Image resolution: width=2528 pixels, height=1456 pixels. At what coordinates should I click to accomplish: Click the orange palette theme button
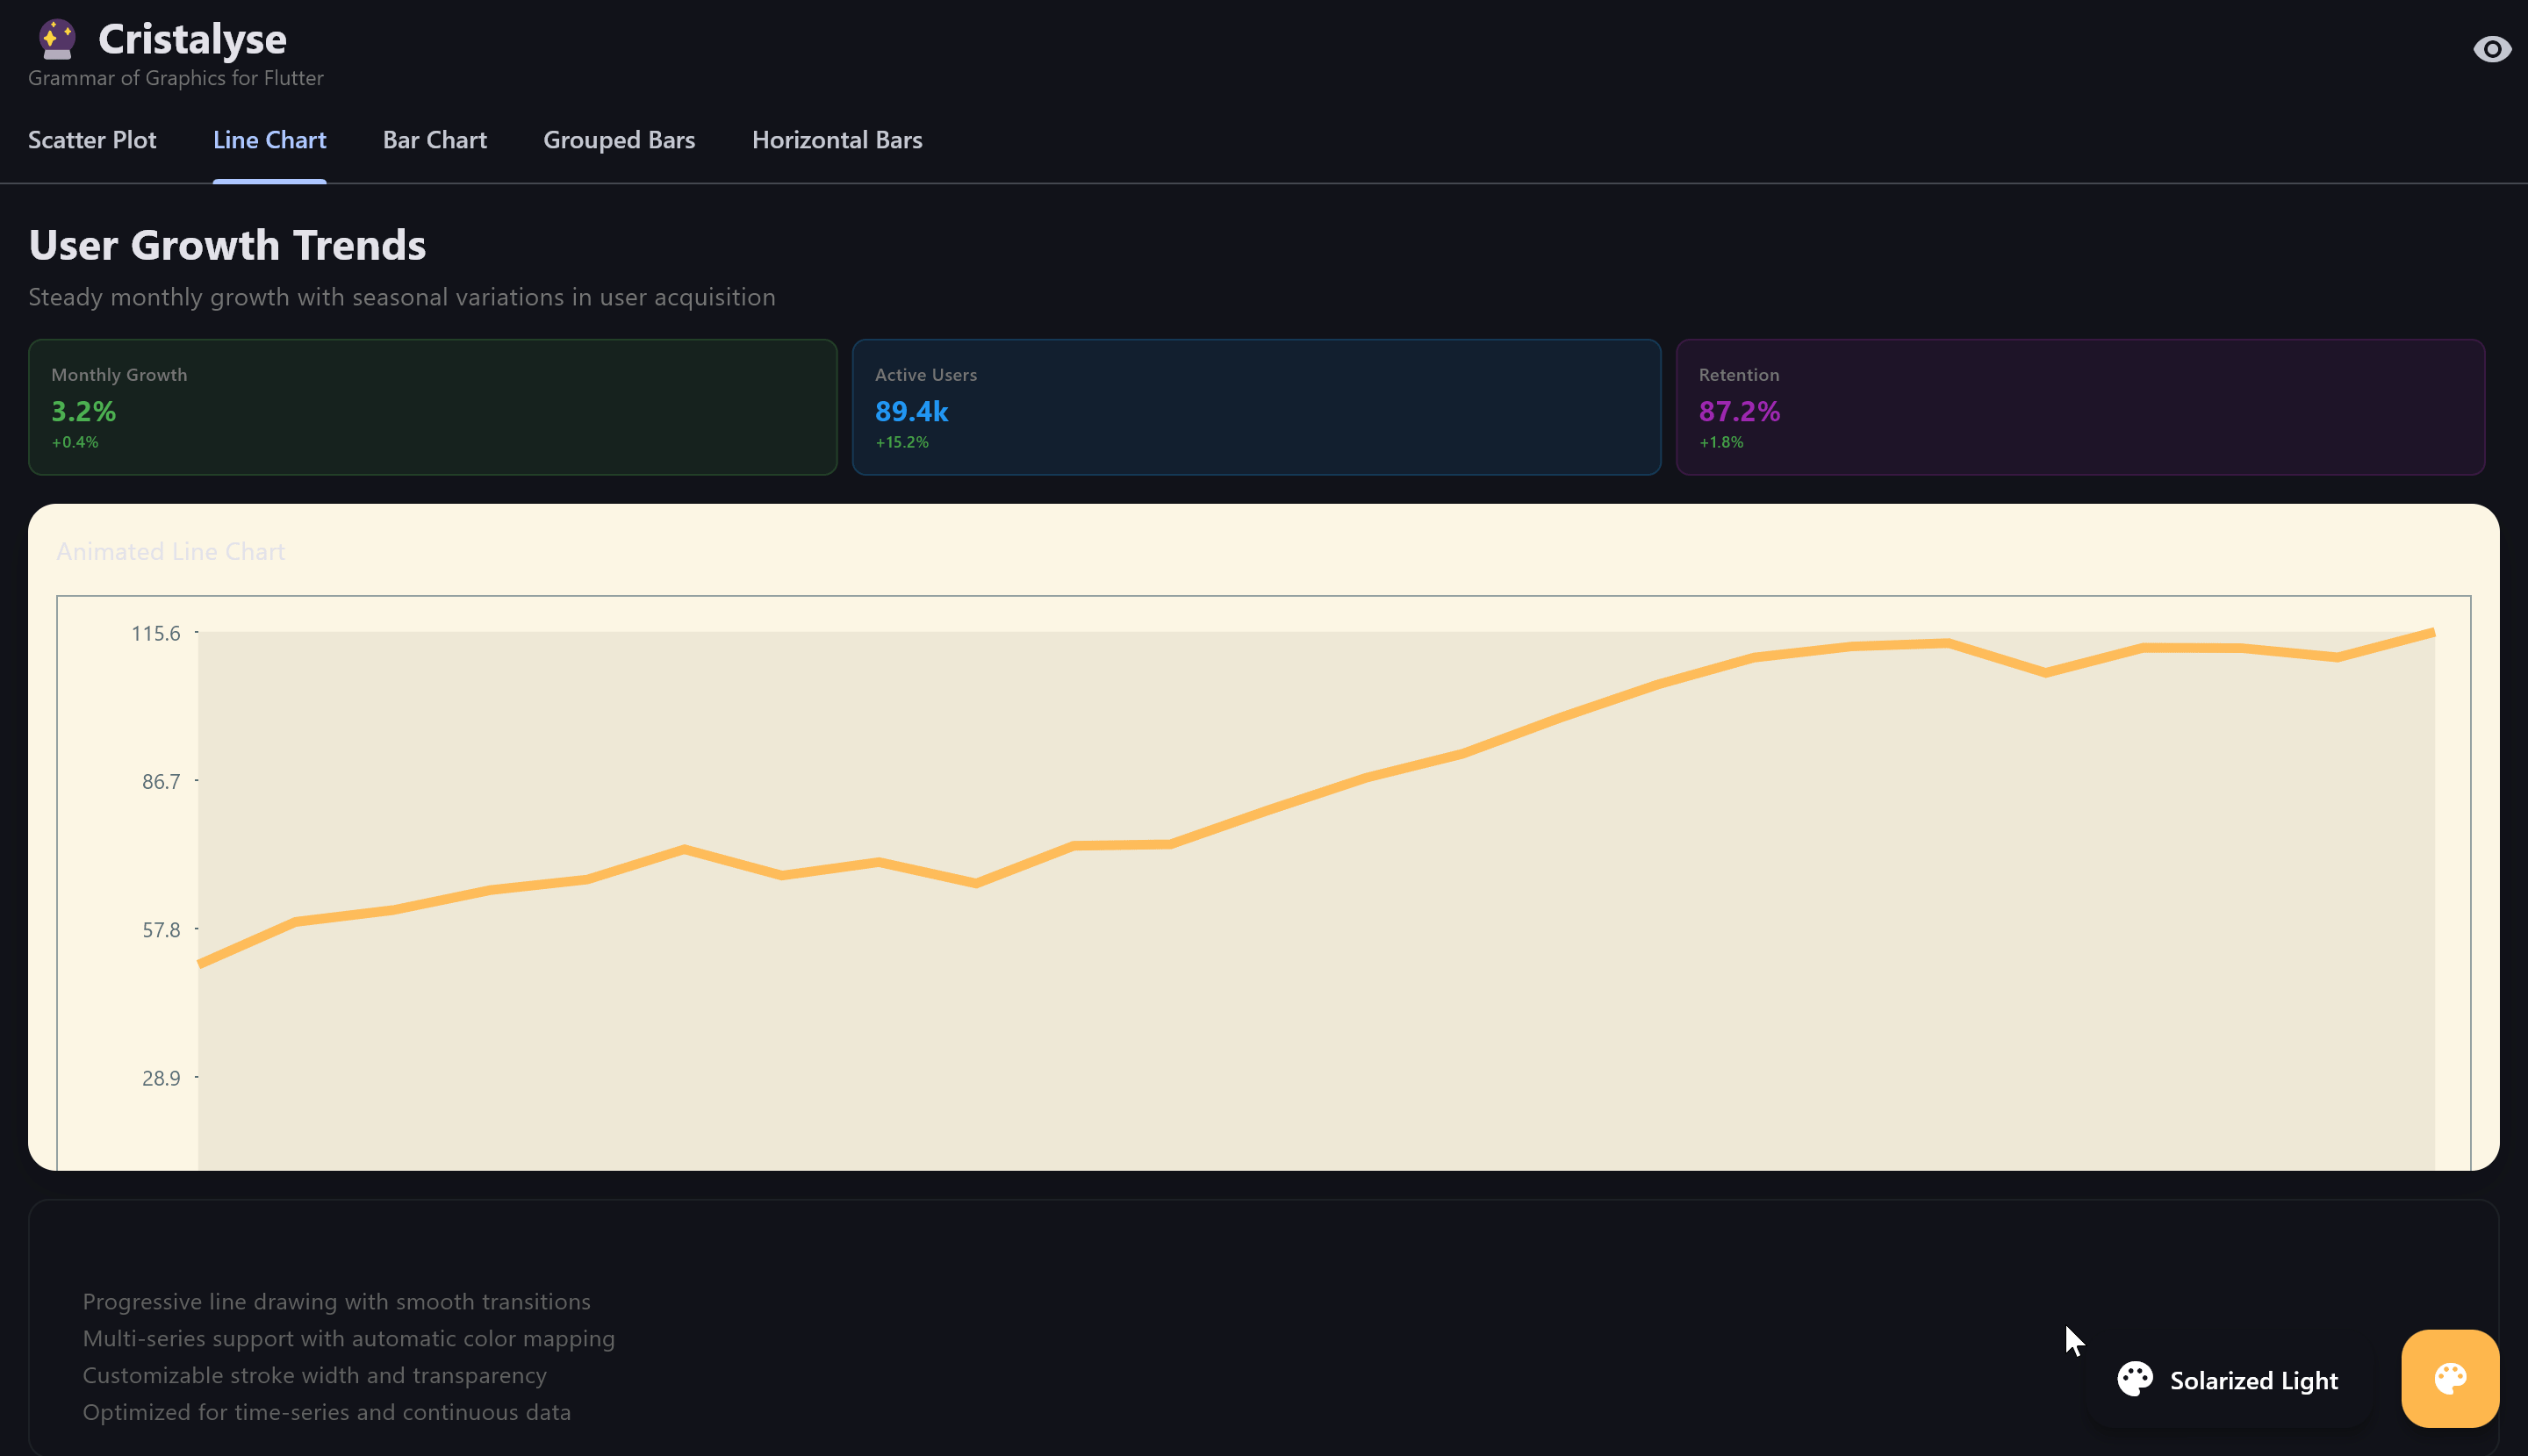(2449, 1378)
